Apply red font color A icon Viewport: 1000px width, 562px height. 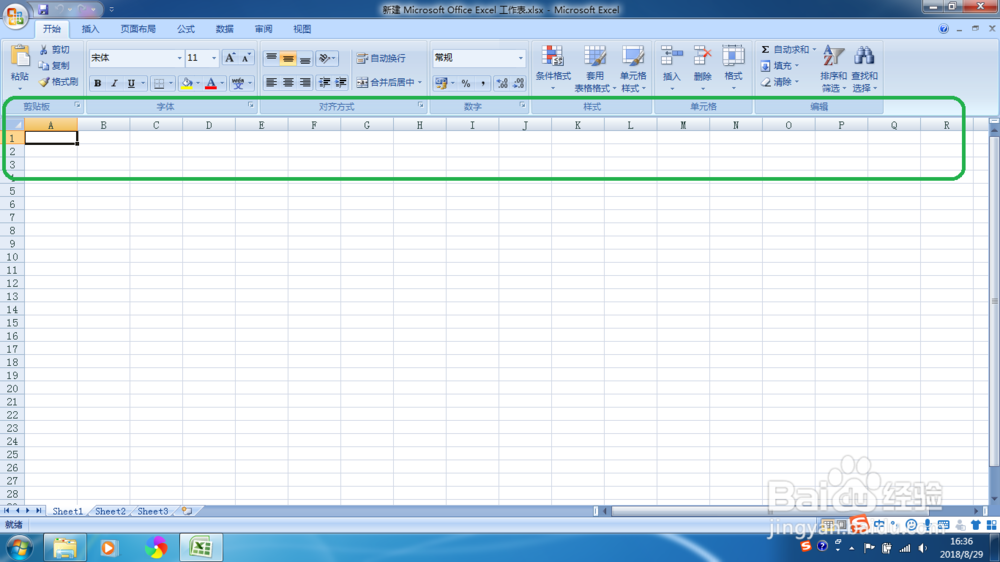coord(211,83)
